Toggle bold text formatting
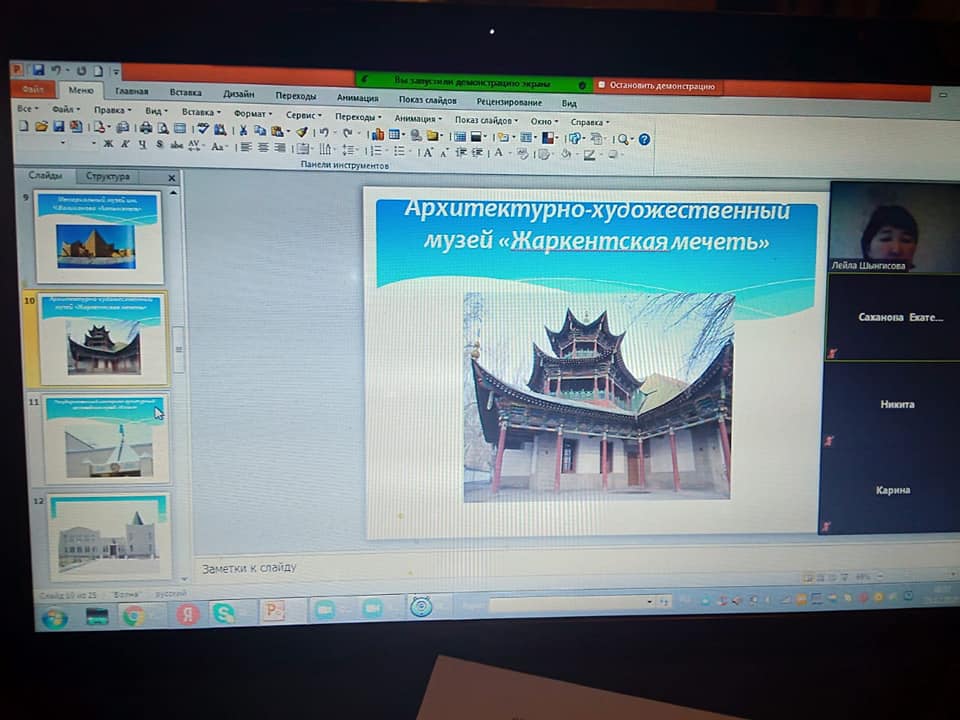This screenshot has height=720, width=960. (108, 145)
